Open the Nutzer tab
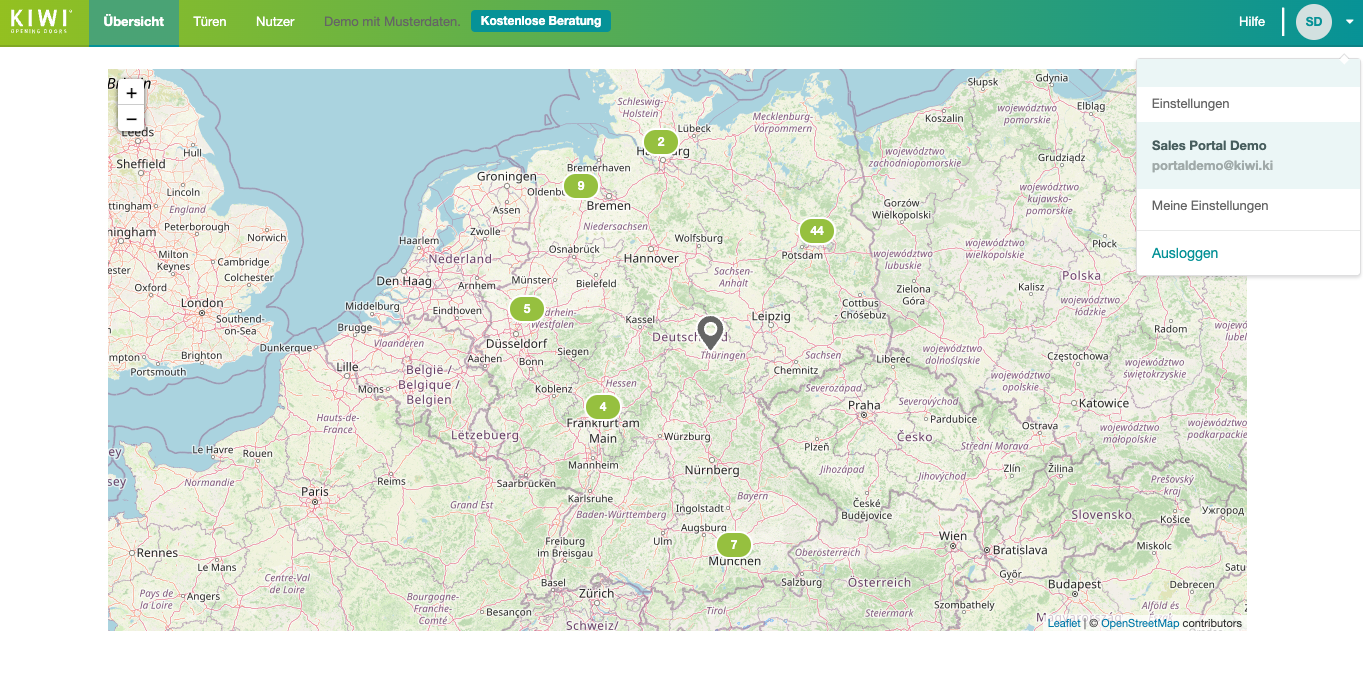Viewport: 1363px width, 675px height. pyautogui.click(x=275, y=22)
